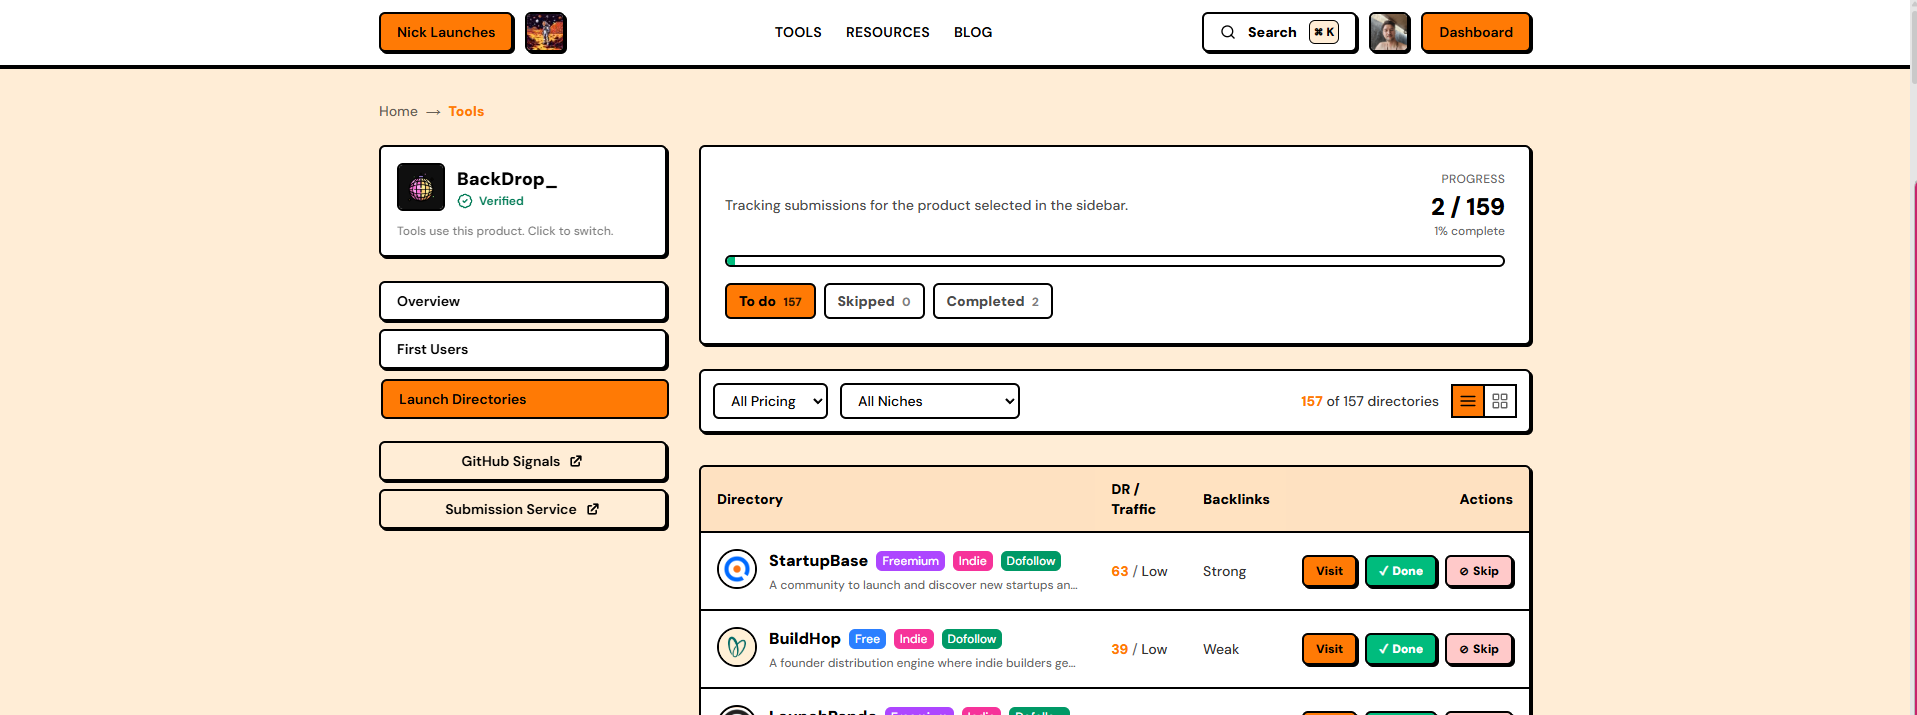Click the Nick Launches logo button
Screen dimensions: 1917x715
click(x=446, y=32)
